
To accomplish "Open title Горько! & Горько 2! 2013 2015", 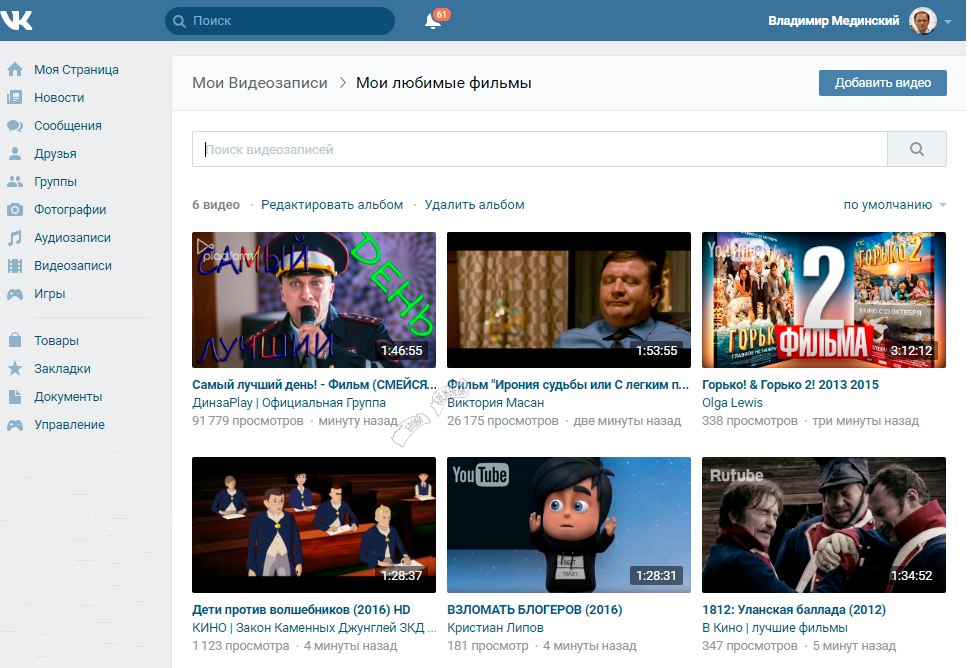I will coord(790,384).
